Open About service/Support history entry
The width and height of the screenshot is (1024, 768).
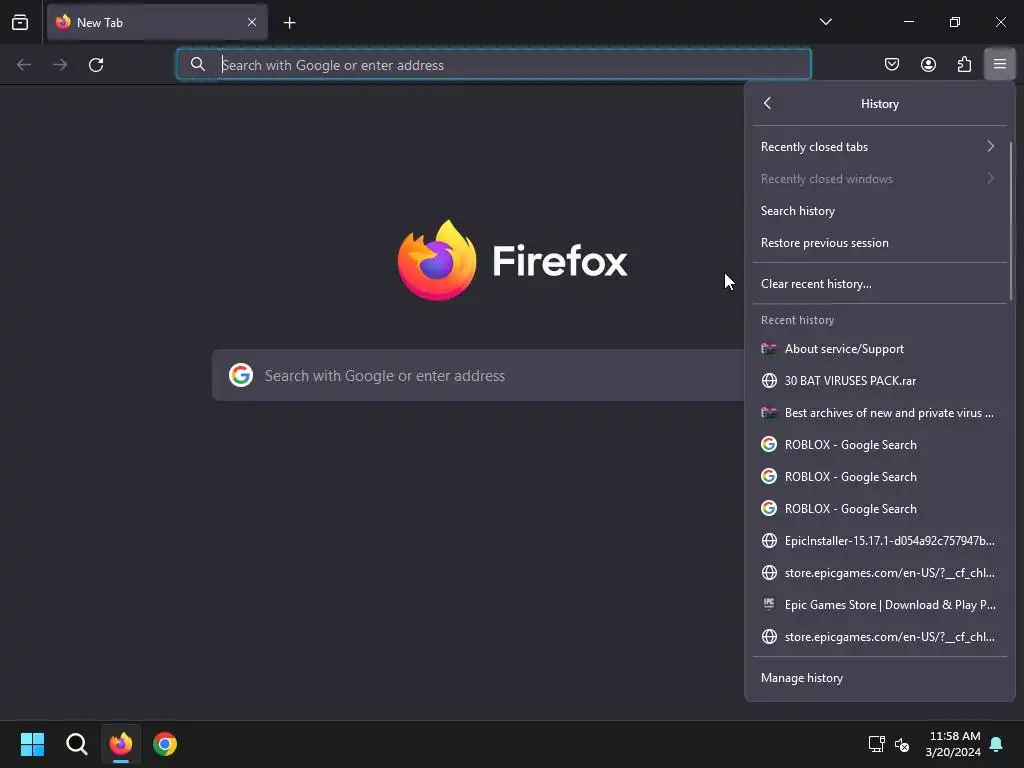point(879,349)
